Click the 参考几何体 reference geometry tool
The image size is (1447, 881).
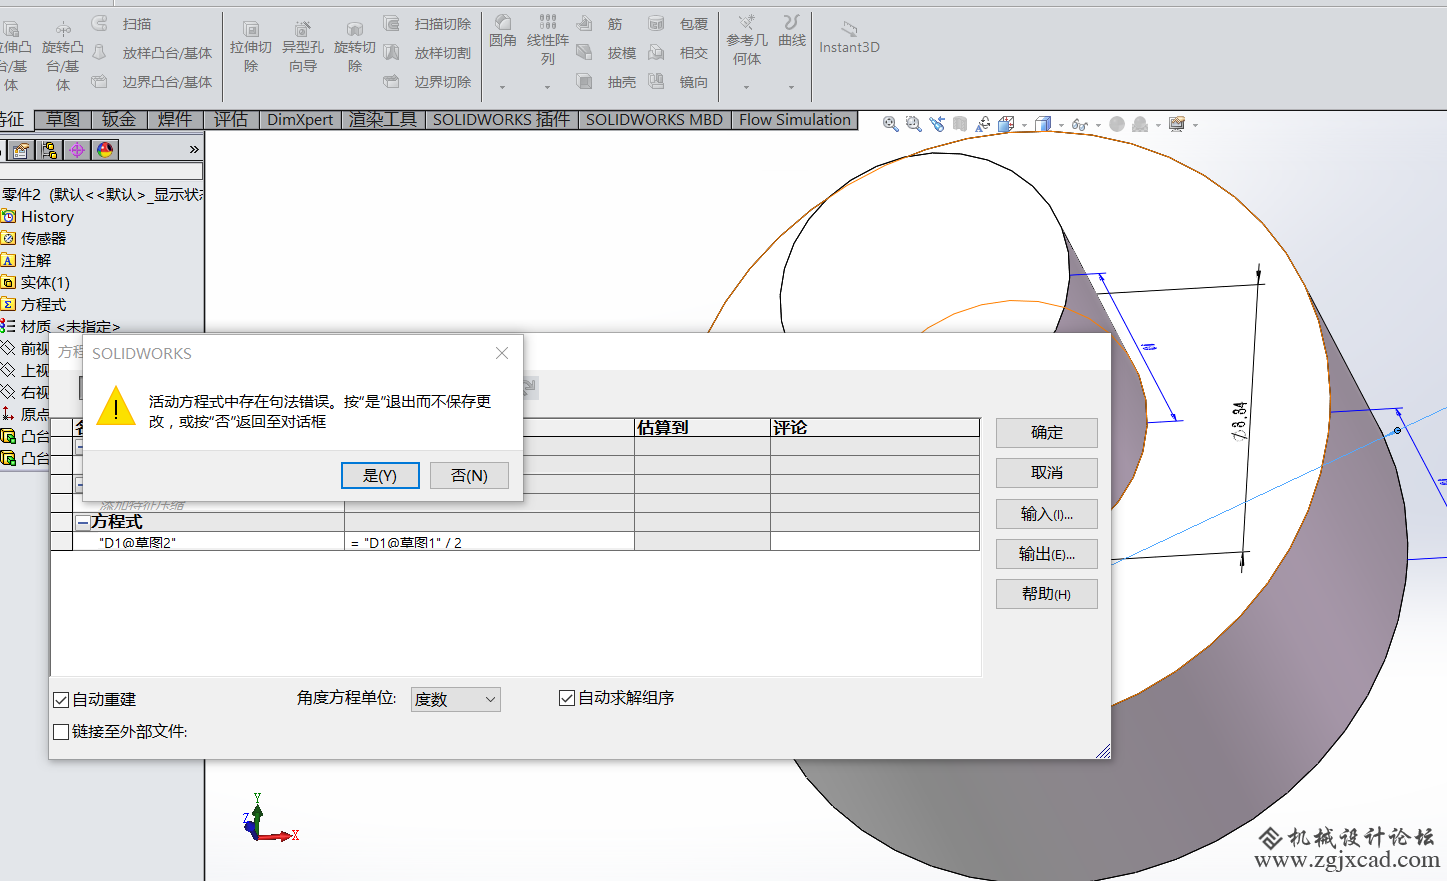click(747, 40)
